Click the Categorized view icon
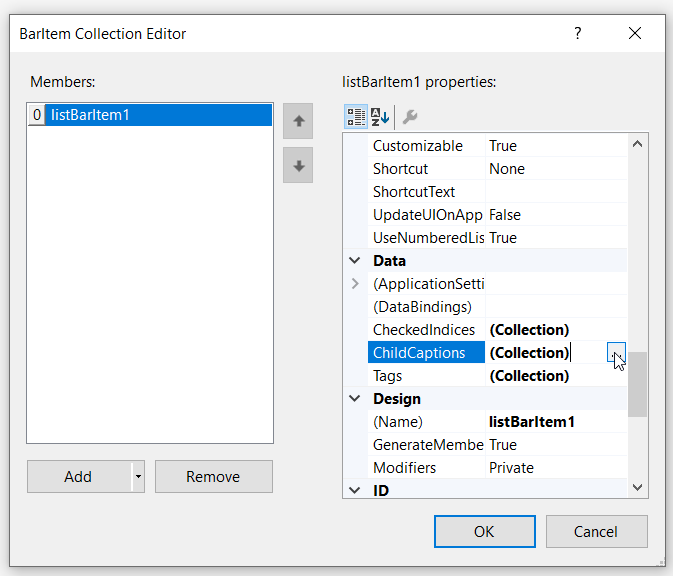The image size is (673, 576). [356, 117]
